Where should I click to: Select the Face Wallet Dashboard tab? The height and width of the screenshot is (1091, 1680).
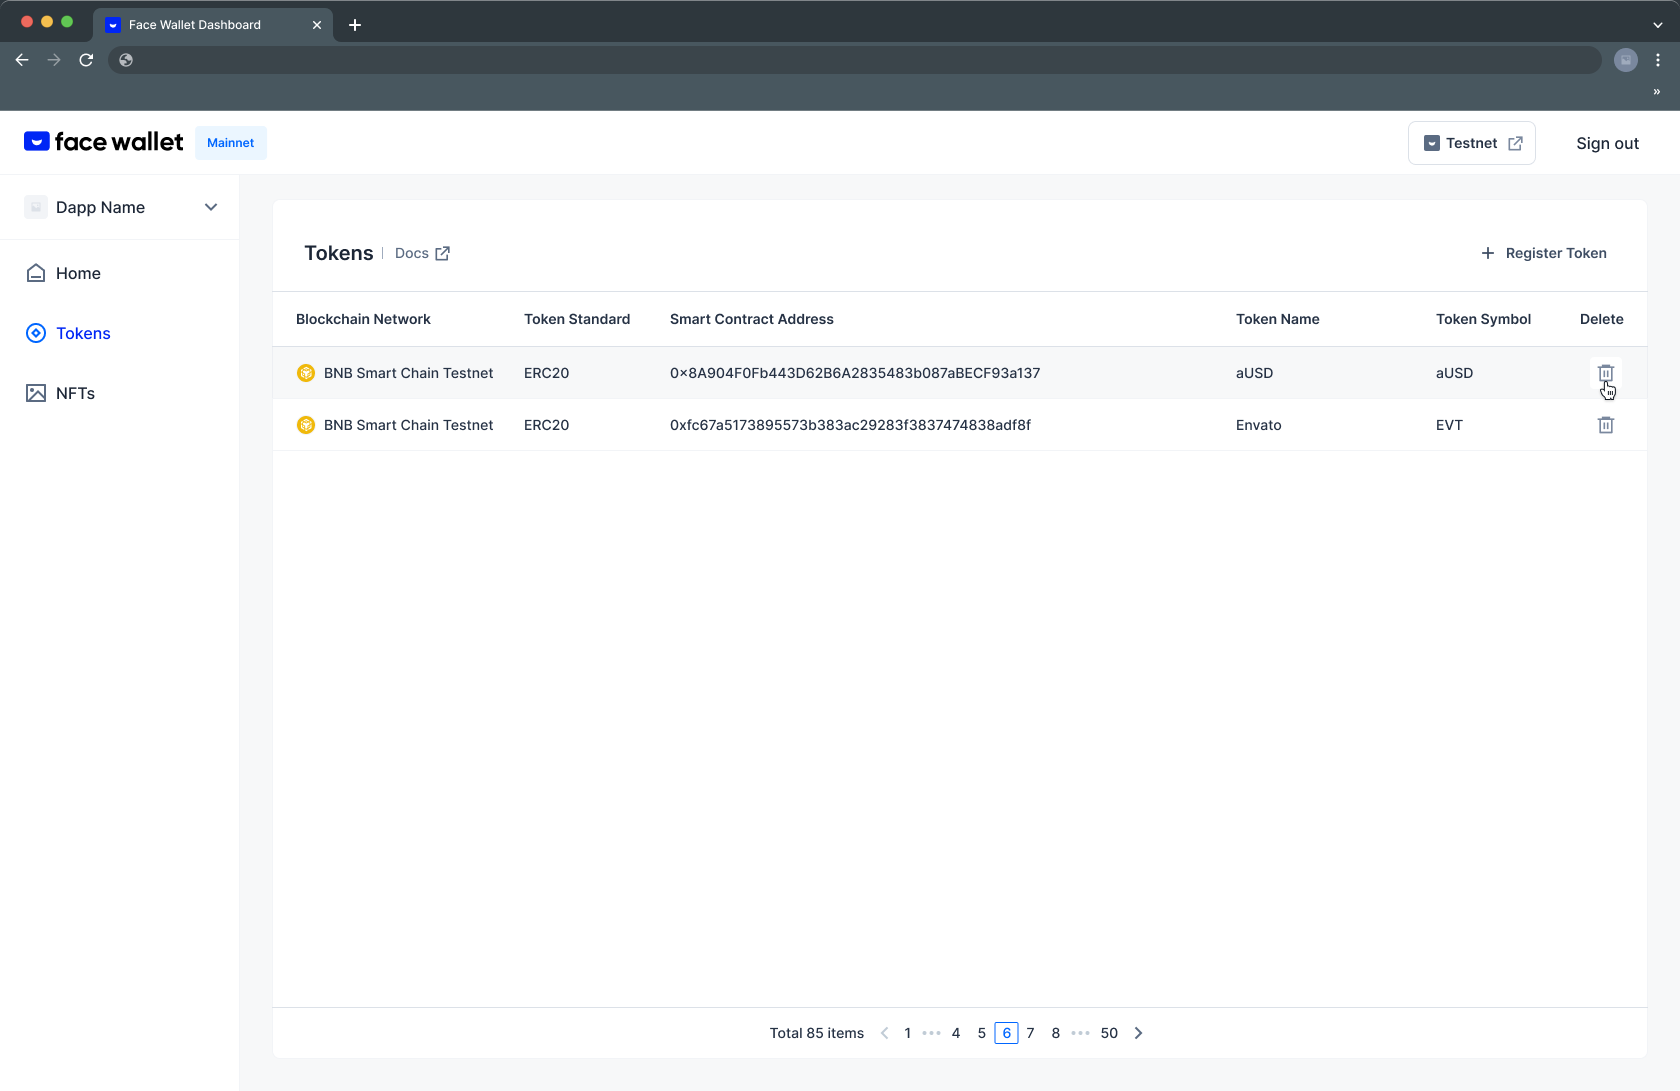coord(213,25)
